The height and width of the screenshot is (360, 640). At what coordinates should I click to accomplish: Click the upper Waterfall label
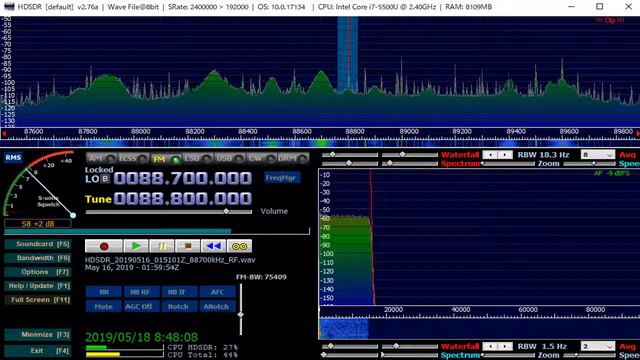[460, 155]
